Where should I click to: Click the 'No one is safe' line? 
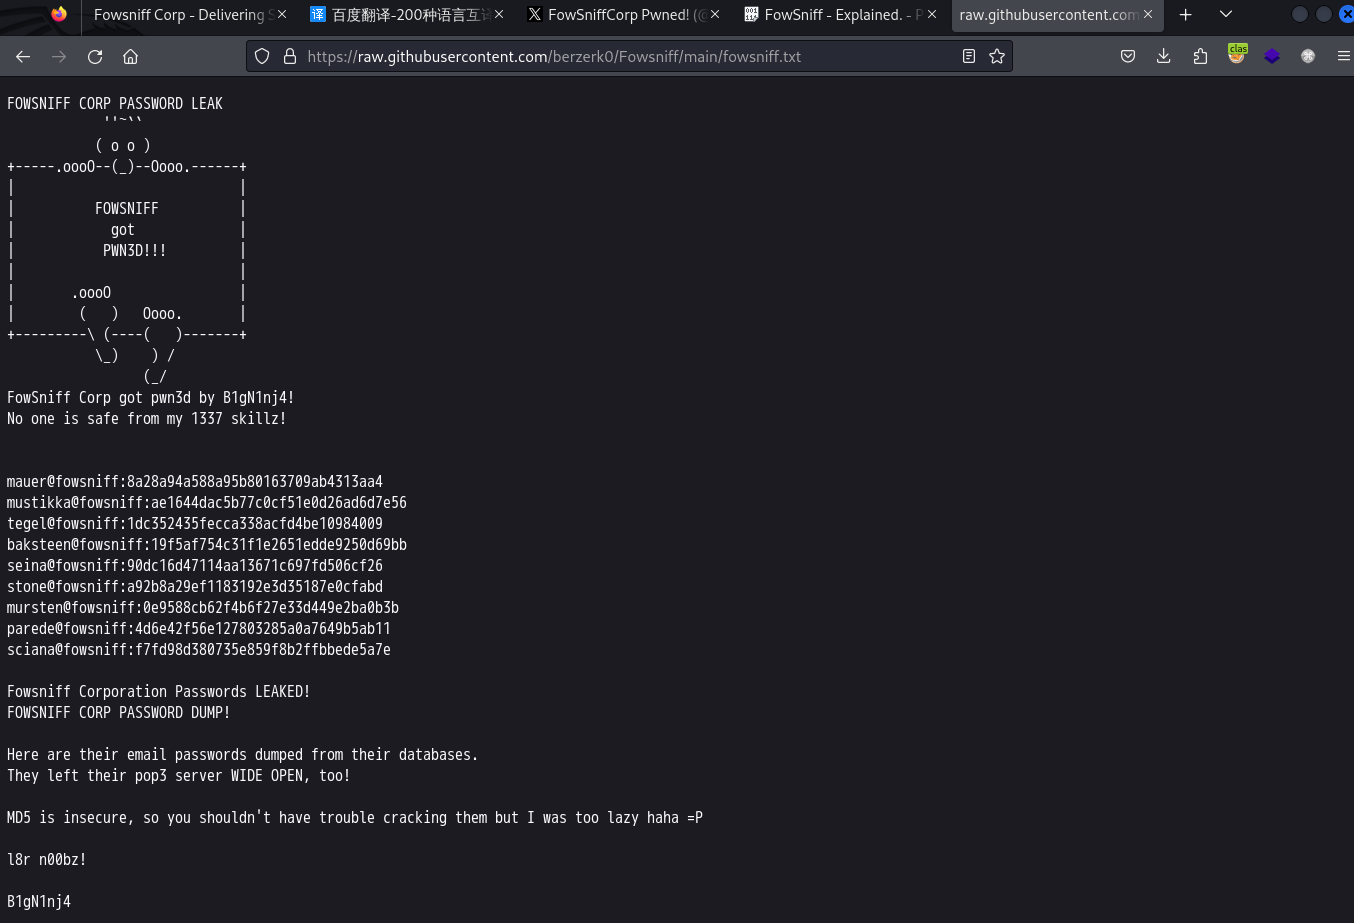[147, 419]
